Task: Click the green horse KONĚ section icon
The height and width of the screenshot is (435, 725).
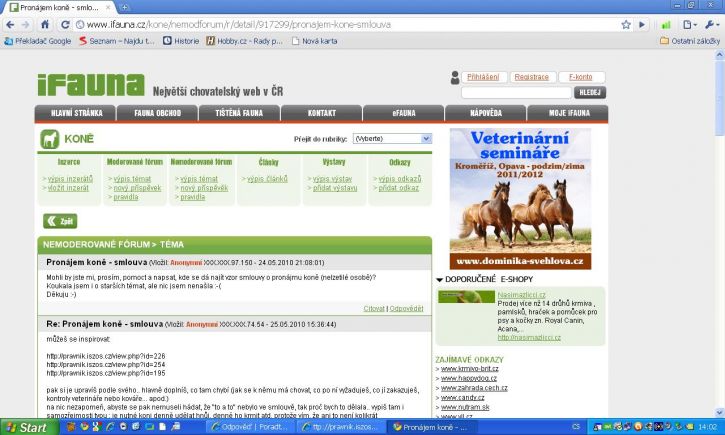Action: [x=49, y=139]
